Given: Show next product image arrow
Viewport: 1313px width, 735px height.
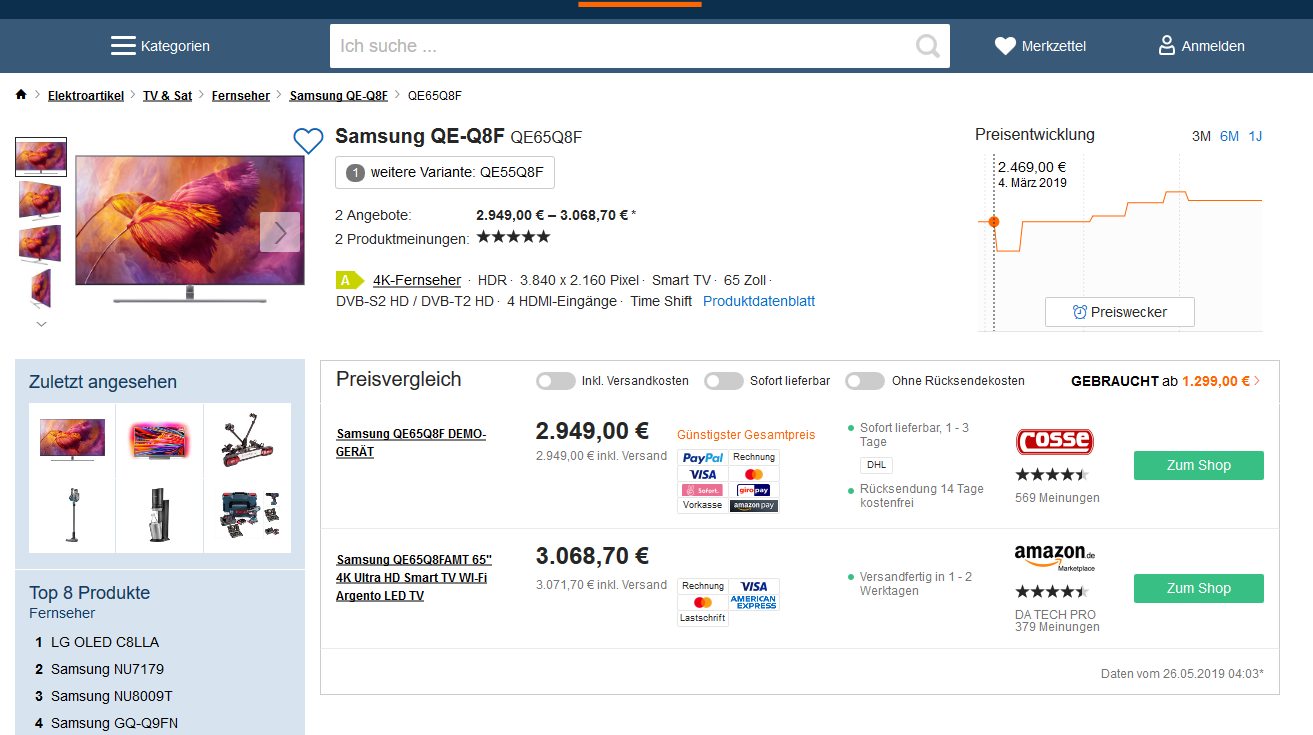Looking at the screenshot, I should point(280,232).
